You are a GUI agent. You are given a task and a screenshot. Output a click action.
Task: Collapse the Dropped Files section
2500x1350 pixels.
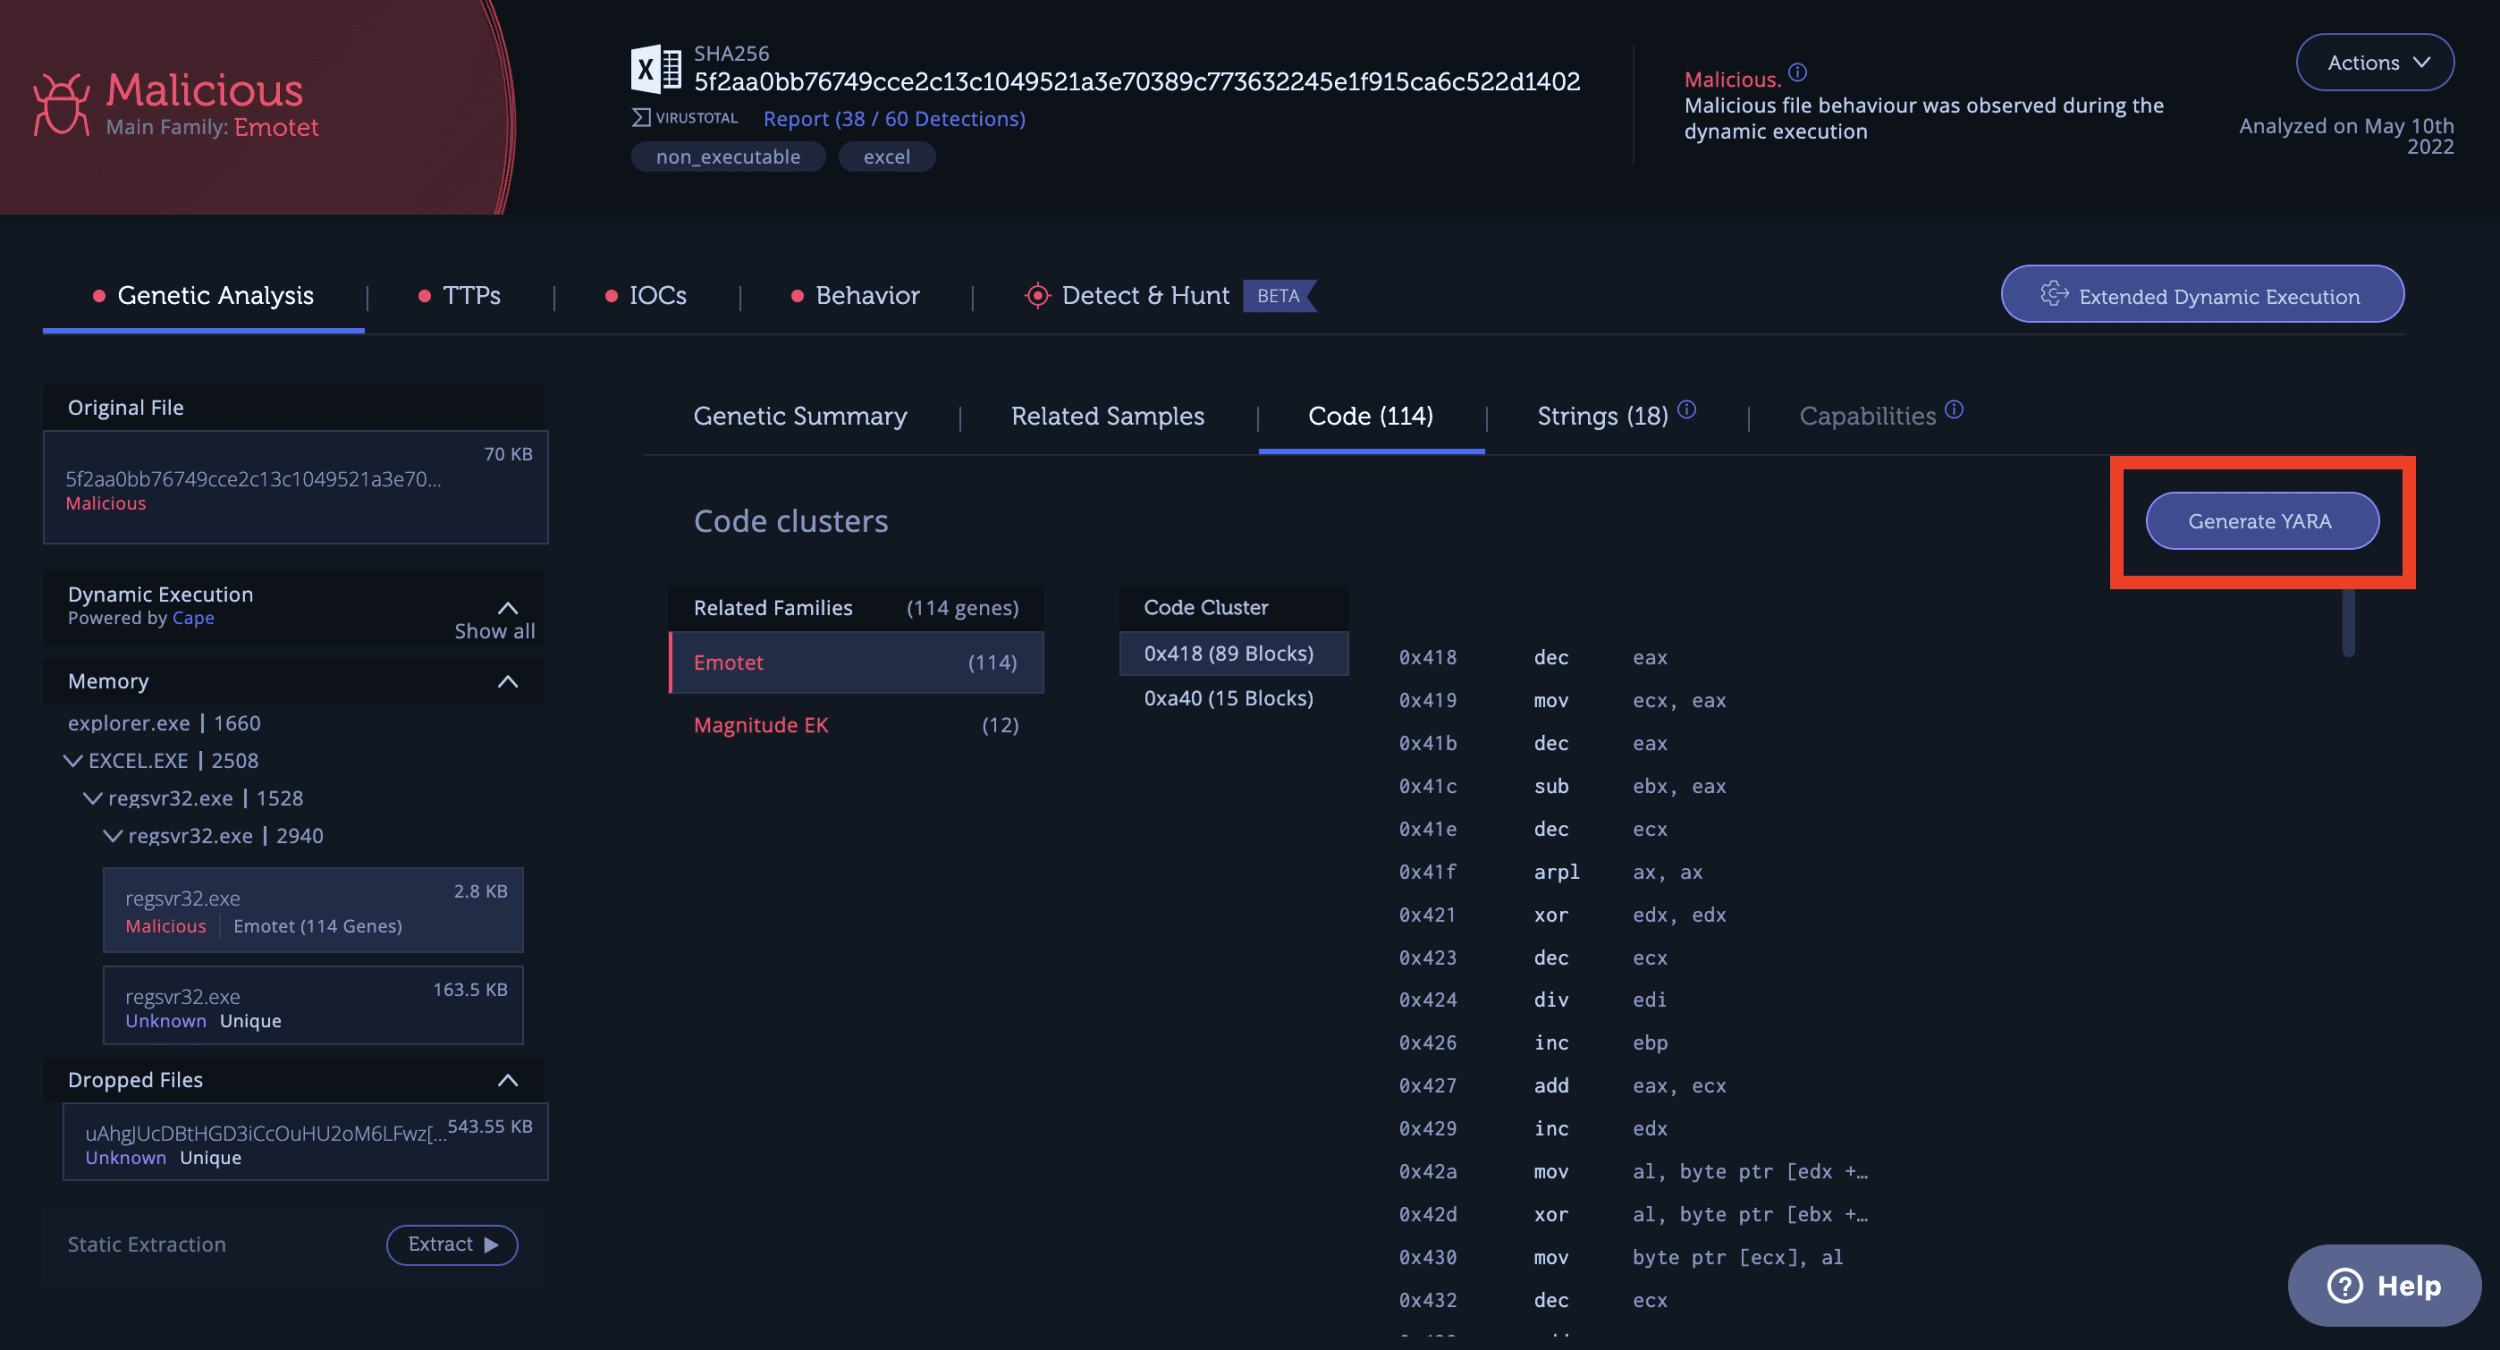(x=508, y=1080)
